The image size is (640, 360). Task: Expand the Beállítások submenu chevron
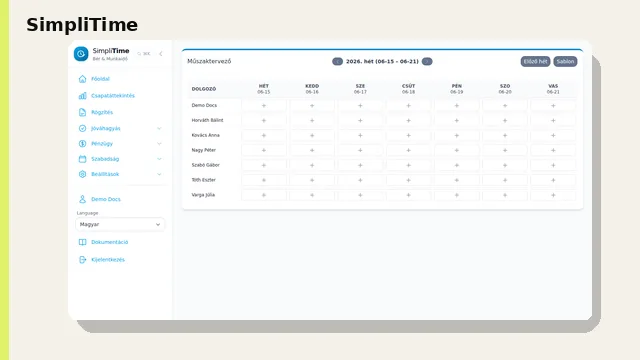pyautogui.click(x=159, y=174)
